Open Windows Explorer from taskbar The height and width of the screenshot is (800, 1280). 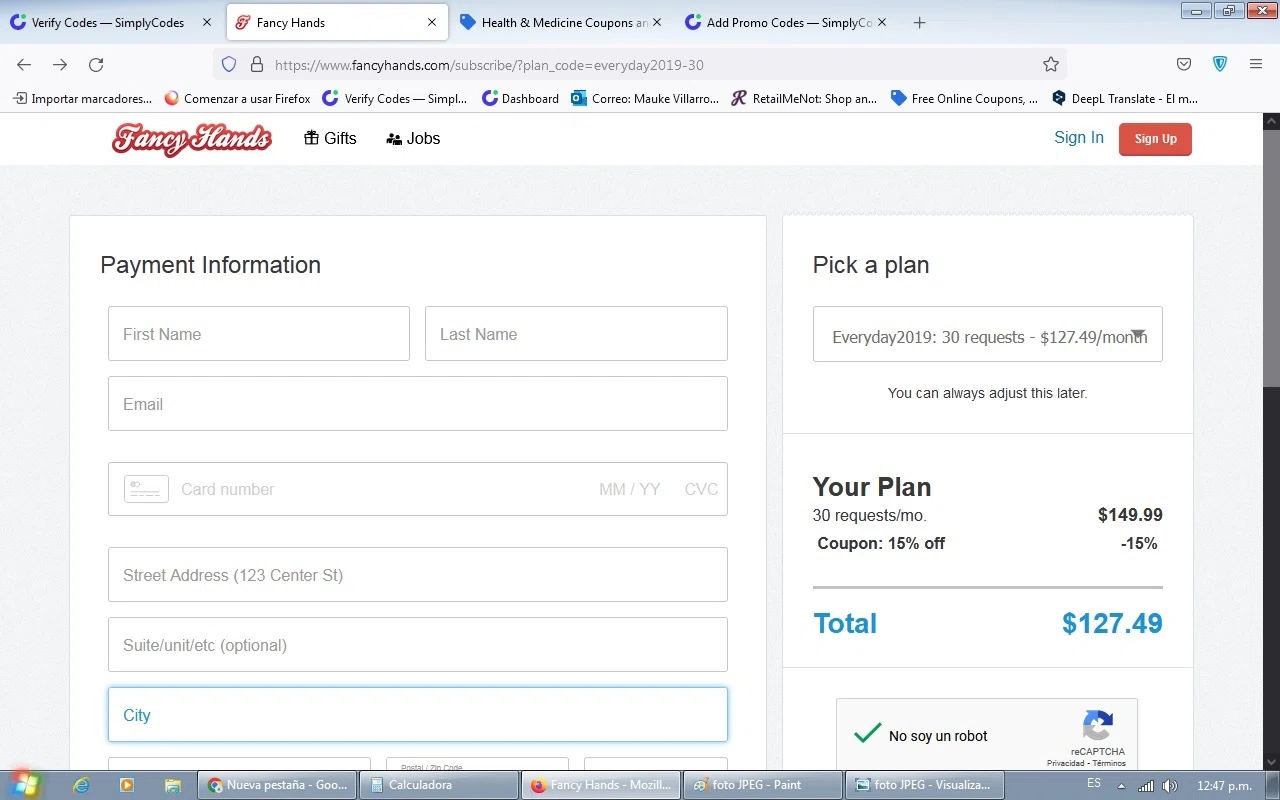172,785
